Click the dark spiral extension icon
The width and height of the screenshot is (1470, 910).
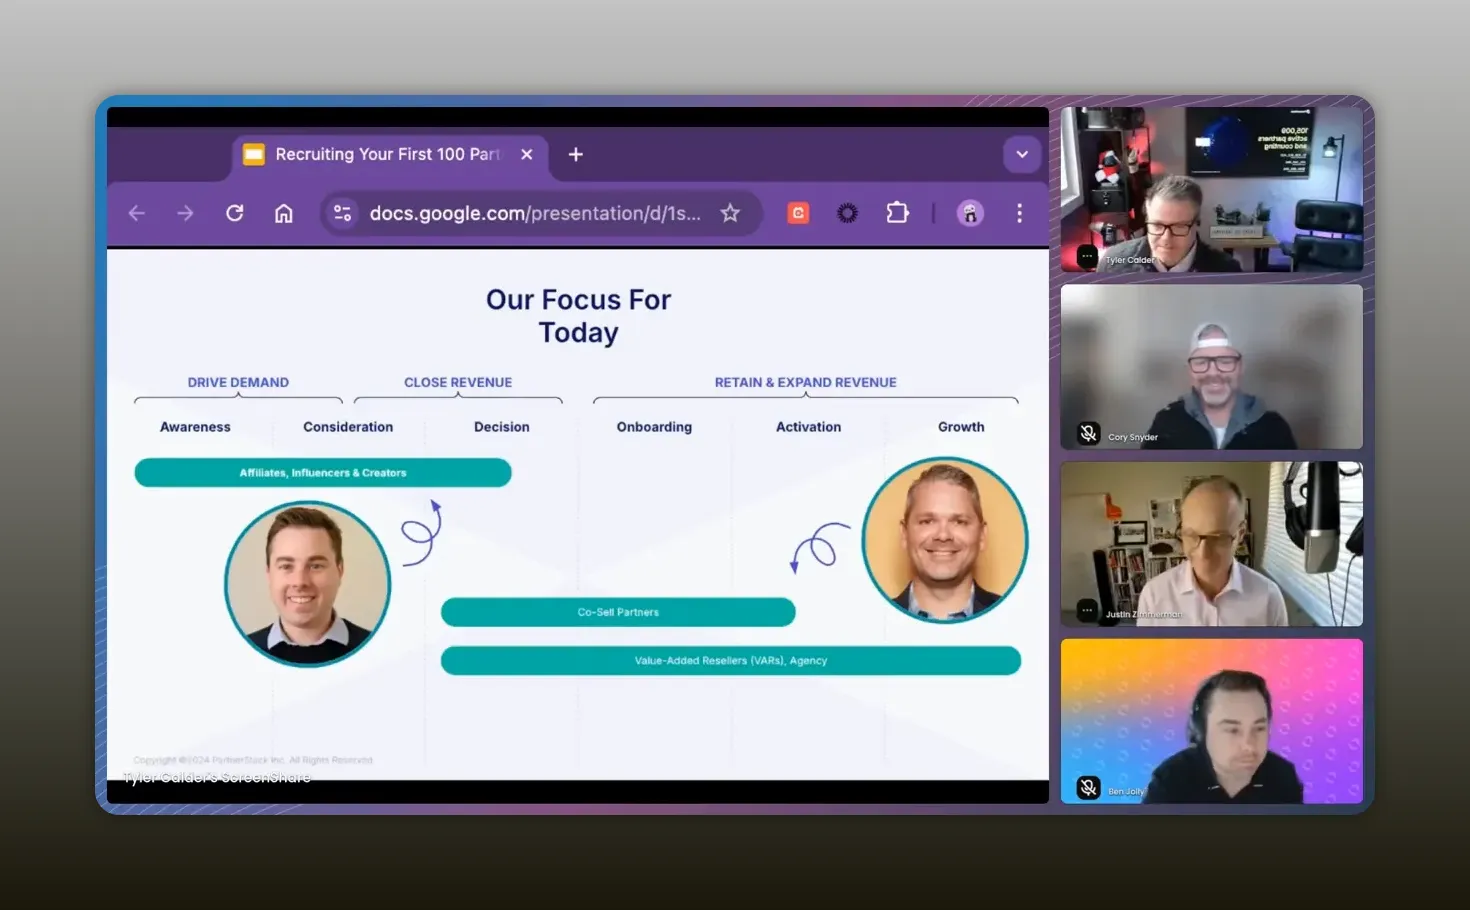[x=847, y=213]
